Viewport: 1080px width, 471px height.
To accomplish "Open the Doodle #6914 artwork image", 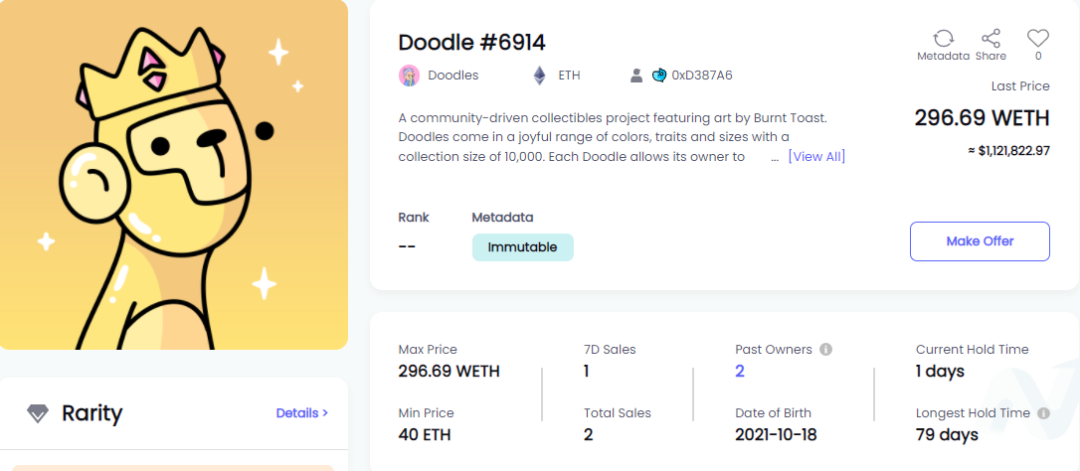I will tap(174, 175).
